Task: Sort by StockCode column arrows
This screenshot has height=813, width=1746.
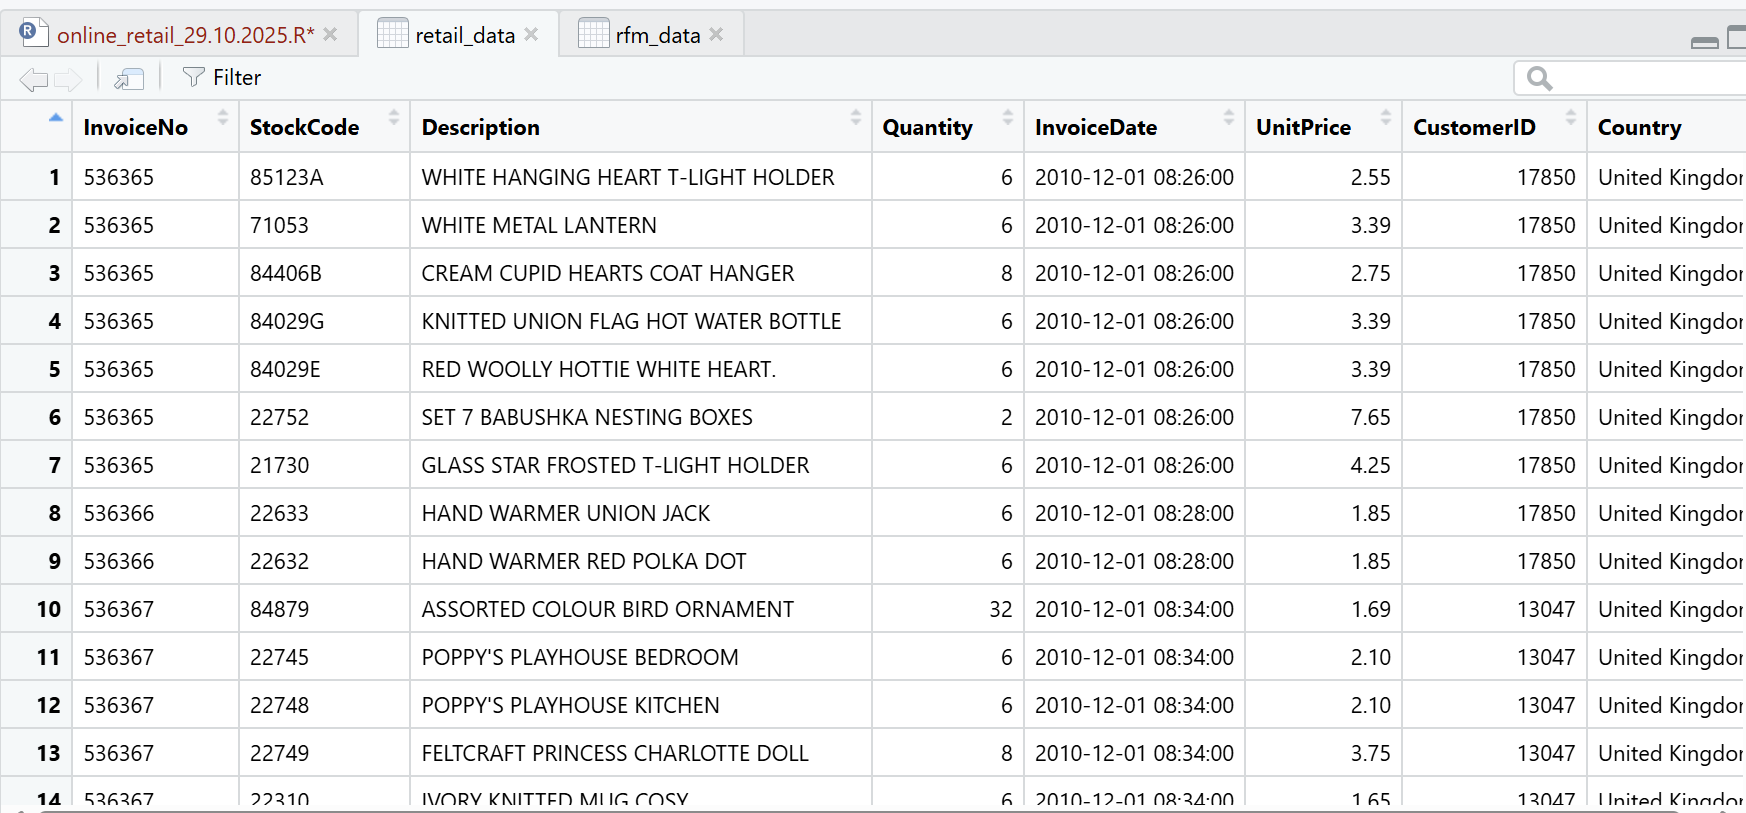Action: click(394, 118)
